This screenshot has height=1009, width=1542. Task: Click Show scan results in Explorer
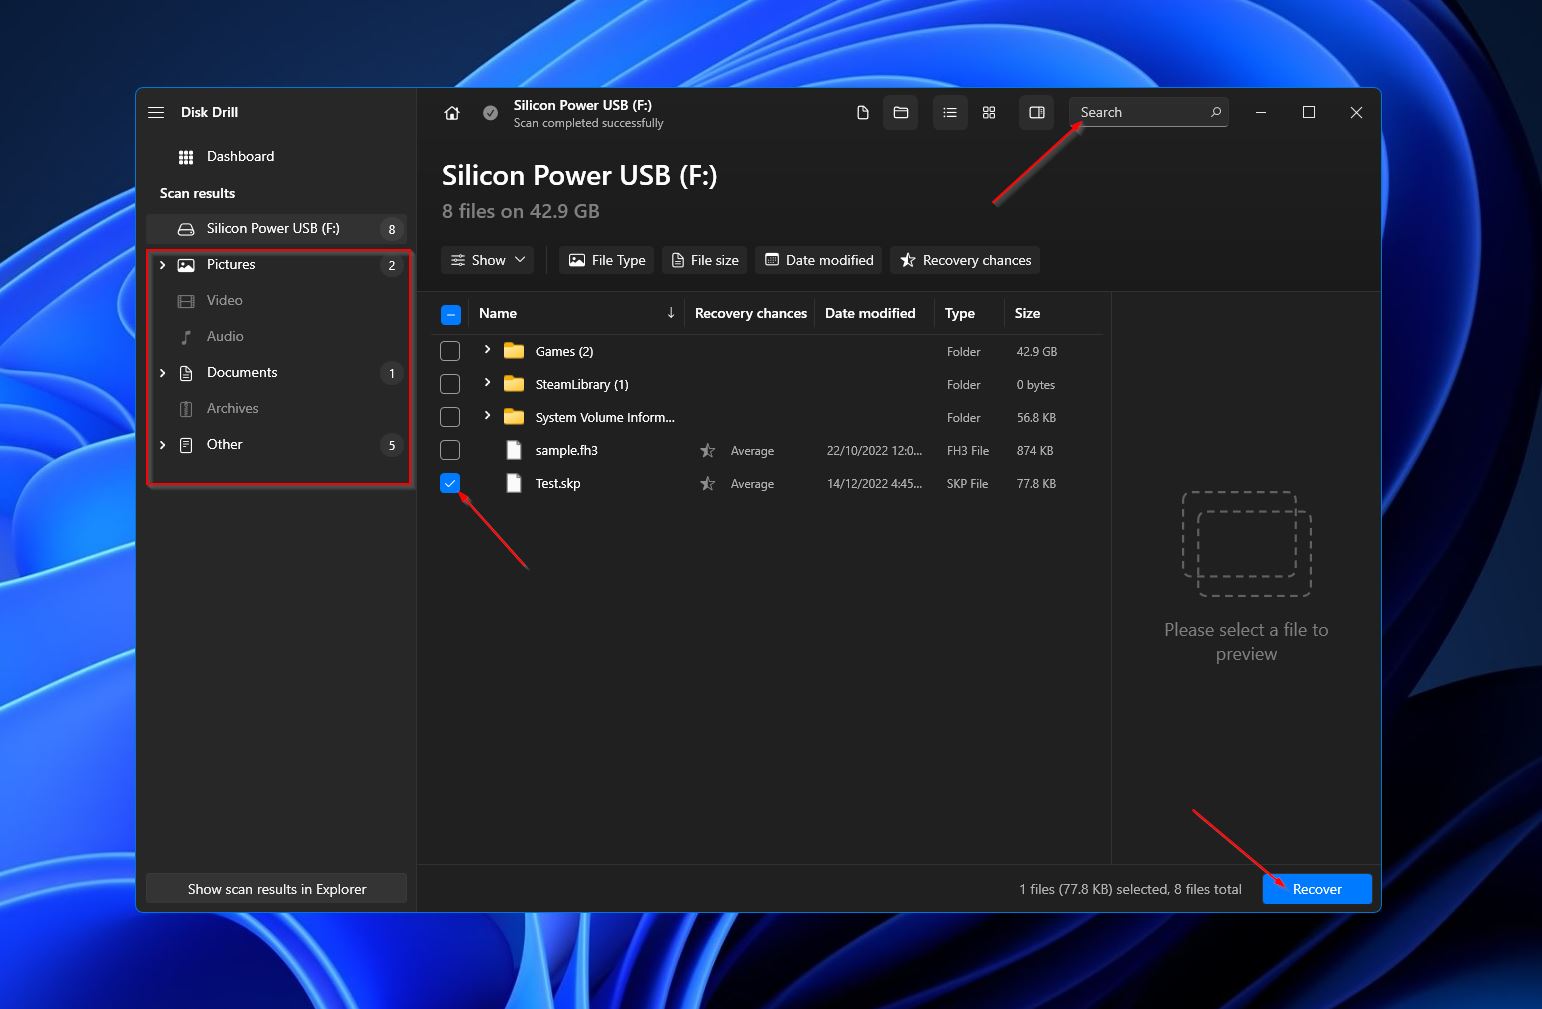click(x=277, y=889)
